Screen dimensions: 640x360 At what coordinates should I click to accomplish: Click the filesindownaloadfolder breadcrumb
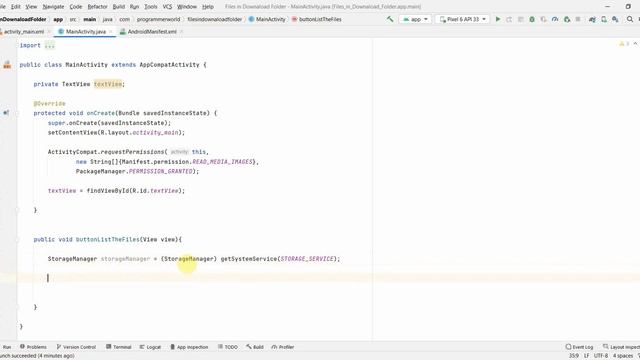[215, 19]
